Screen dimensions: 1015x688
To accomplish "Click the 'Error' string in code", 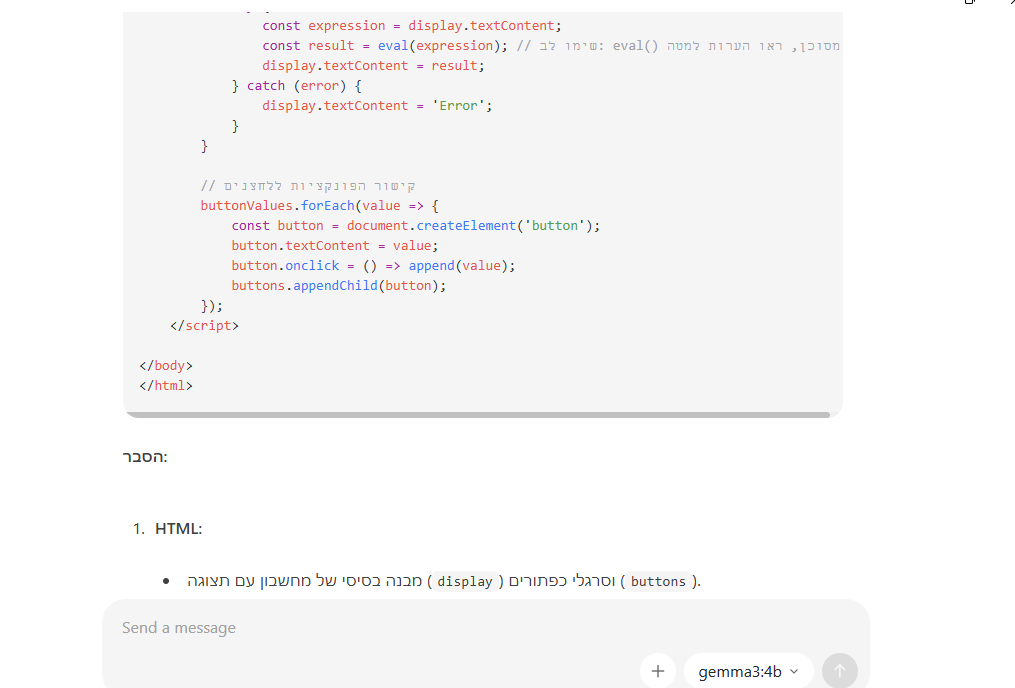I will click(x=459, y=105).
